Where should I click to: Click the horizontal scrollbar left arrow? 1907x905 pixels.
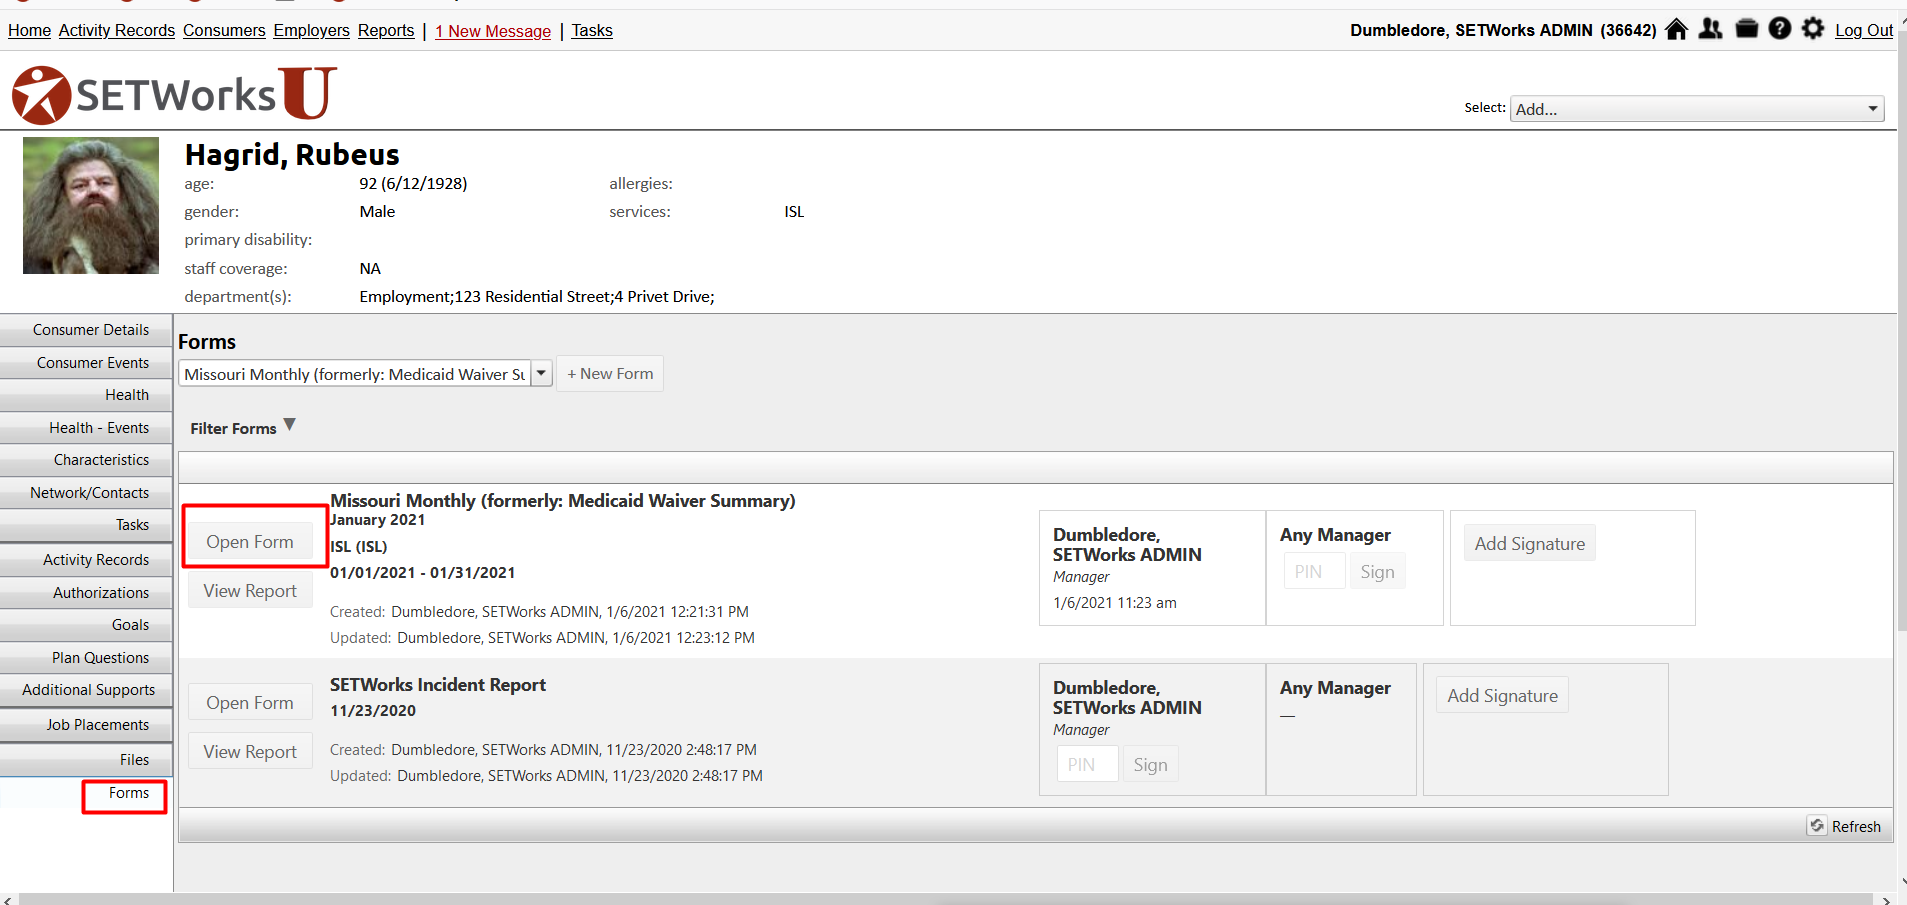[8, 899]
